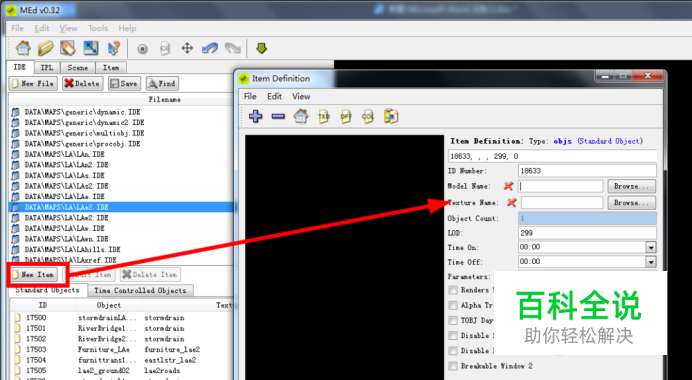Toggle the first Disable checkbox
This screenshot has width=692, height=380.
pos(453,335)
